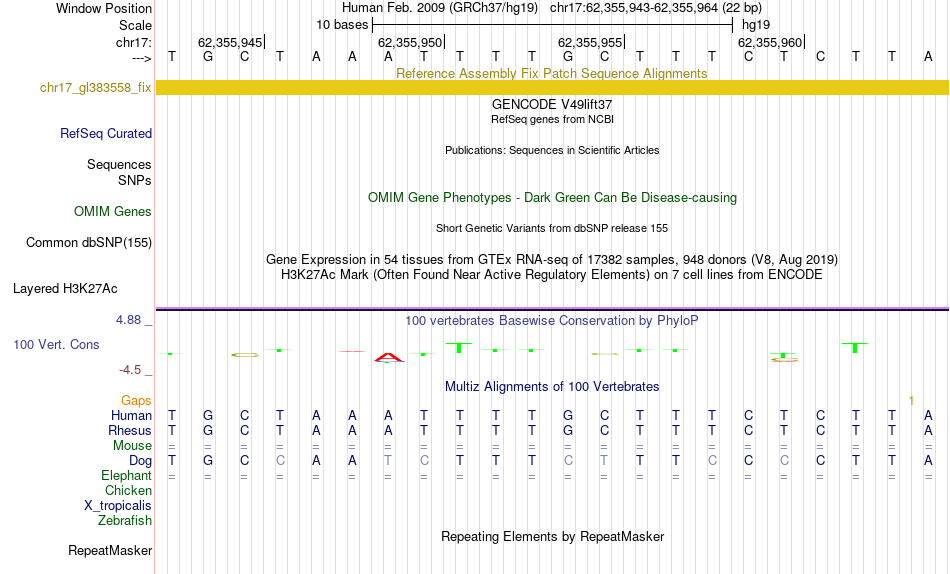Select the X_tropicalis alignment row label

point(118,506)
